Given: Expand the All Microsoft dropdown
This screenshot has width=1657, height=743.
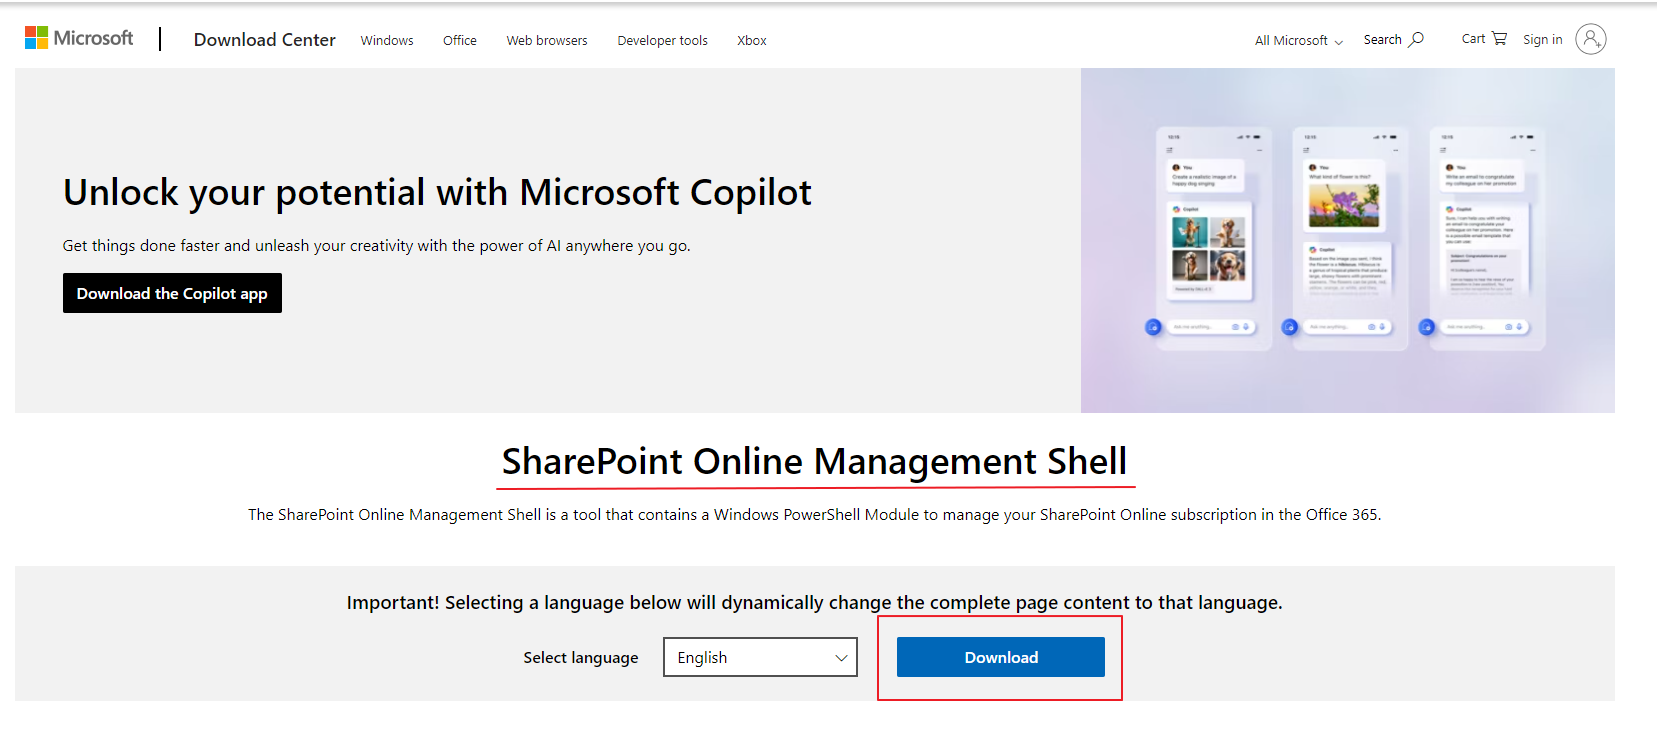Looking at the screenshot, I should click(x=1299, y=41).
